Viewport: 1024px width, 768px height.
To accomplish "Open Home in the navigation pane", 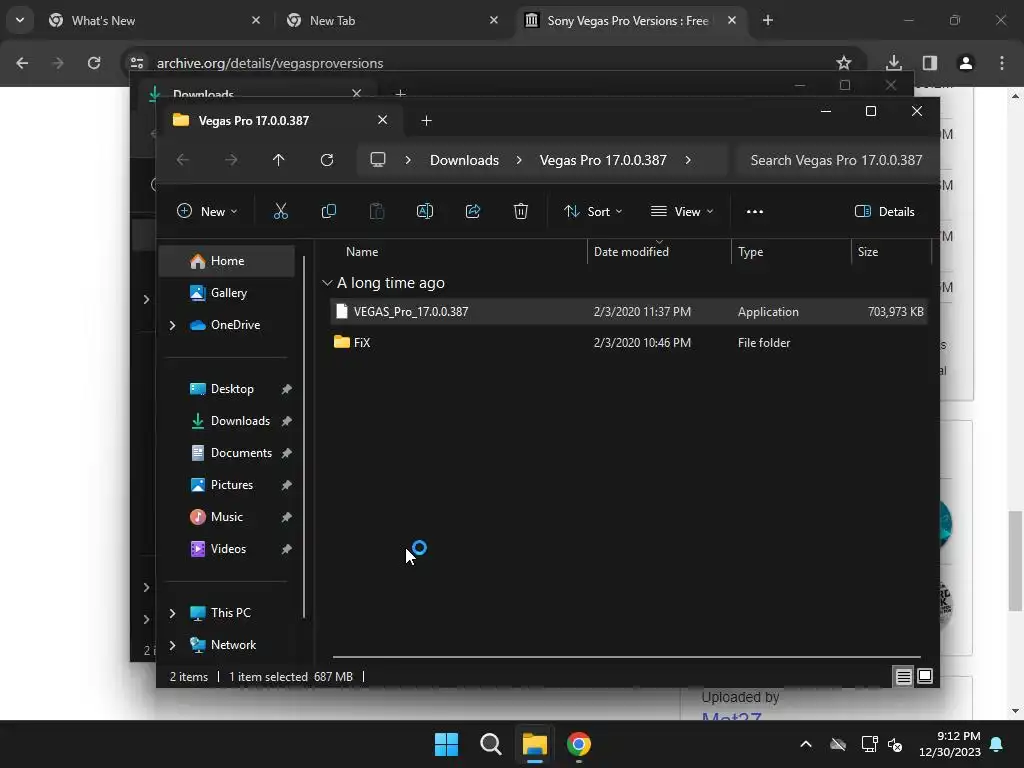I will 227,261.
